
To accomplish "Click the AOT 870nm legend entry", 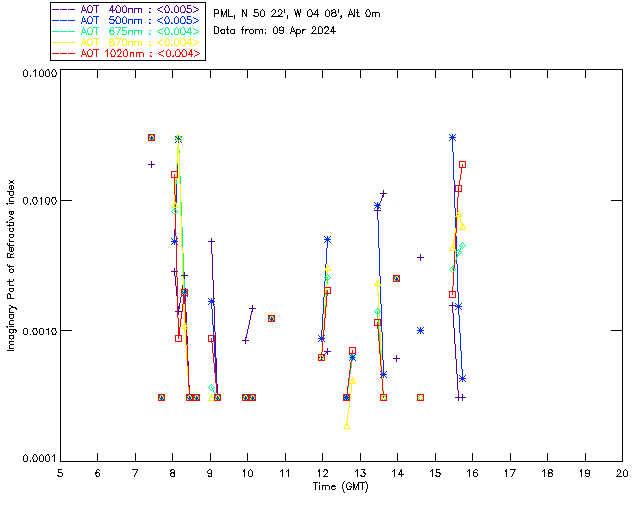I will click(x=126, y=42).
